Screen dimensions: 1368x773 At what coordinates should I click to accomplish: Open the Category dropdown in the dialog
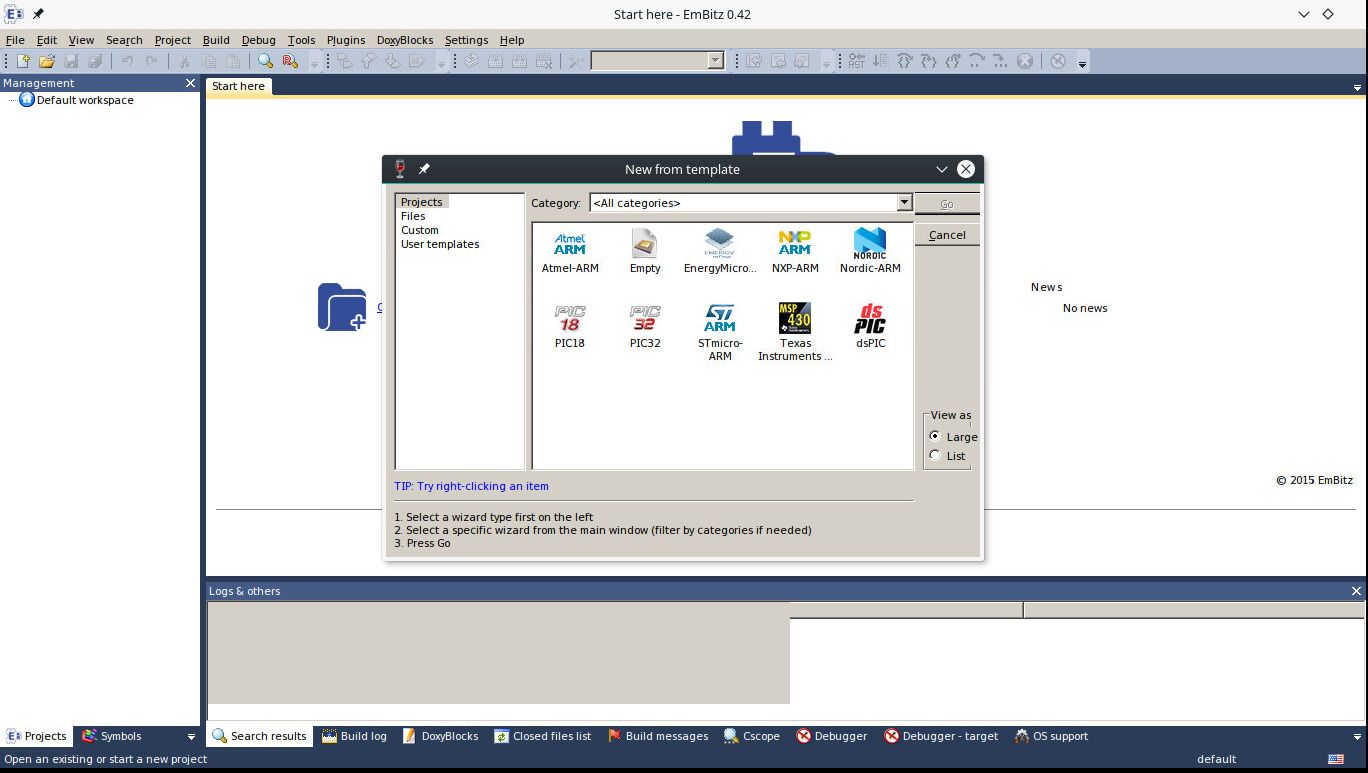[x=903, y=203]
